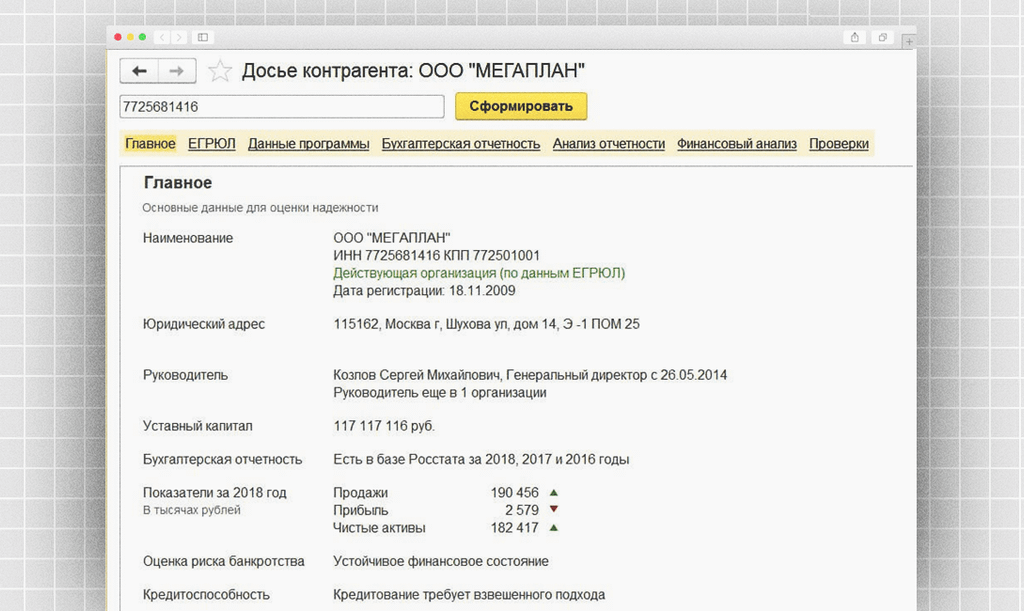Go forward with the 1C right arrow button

[176, 71]
